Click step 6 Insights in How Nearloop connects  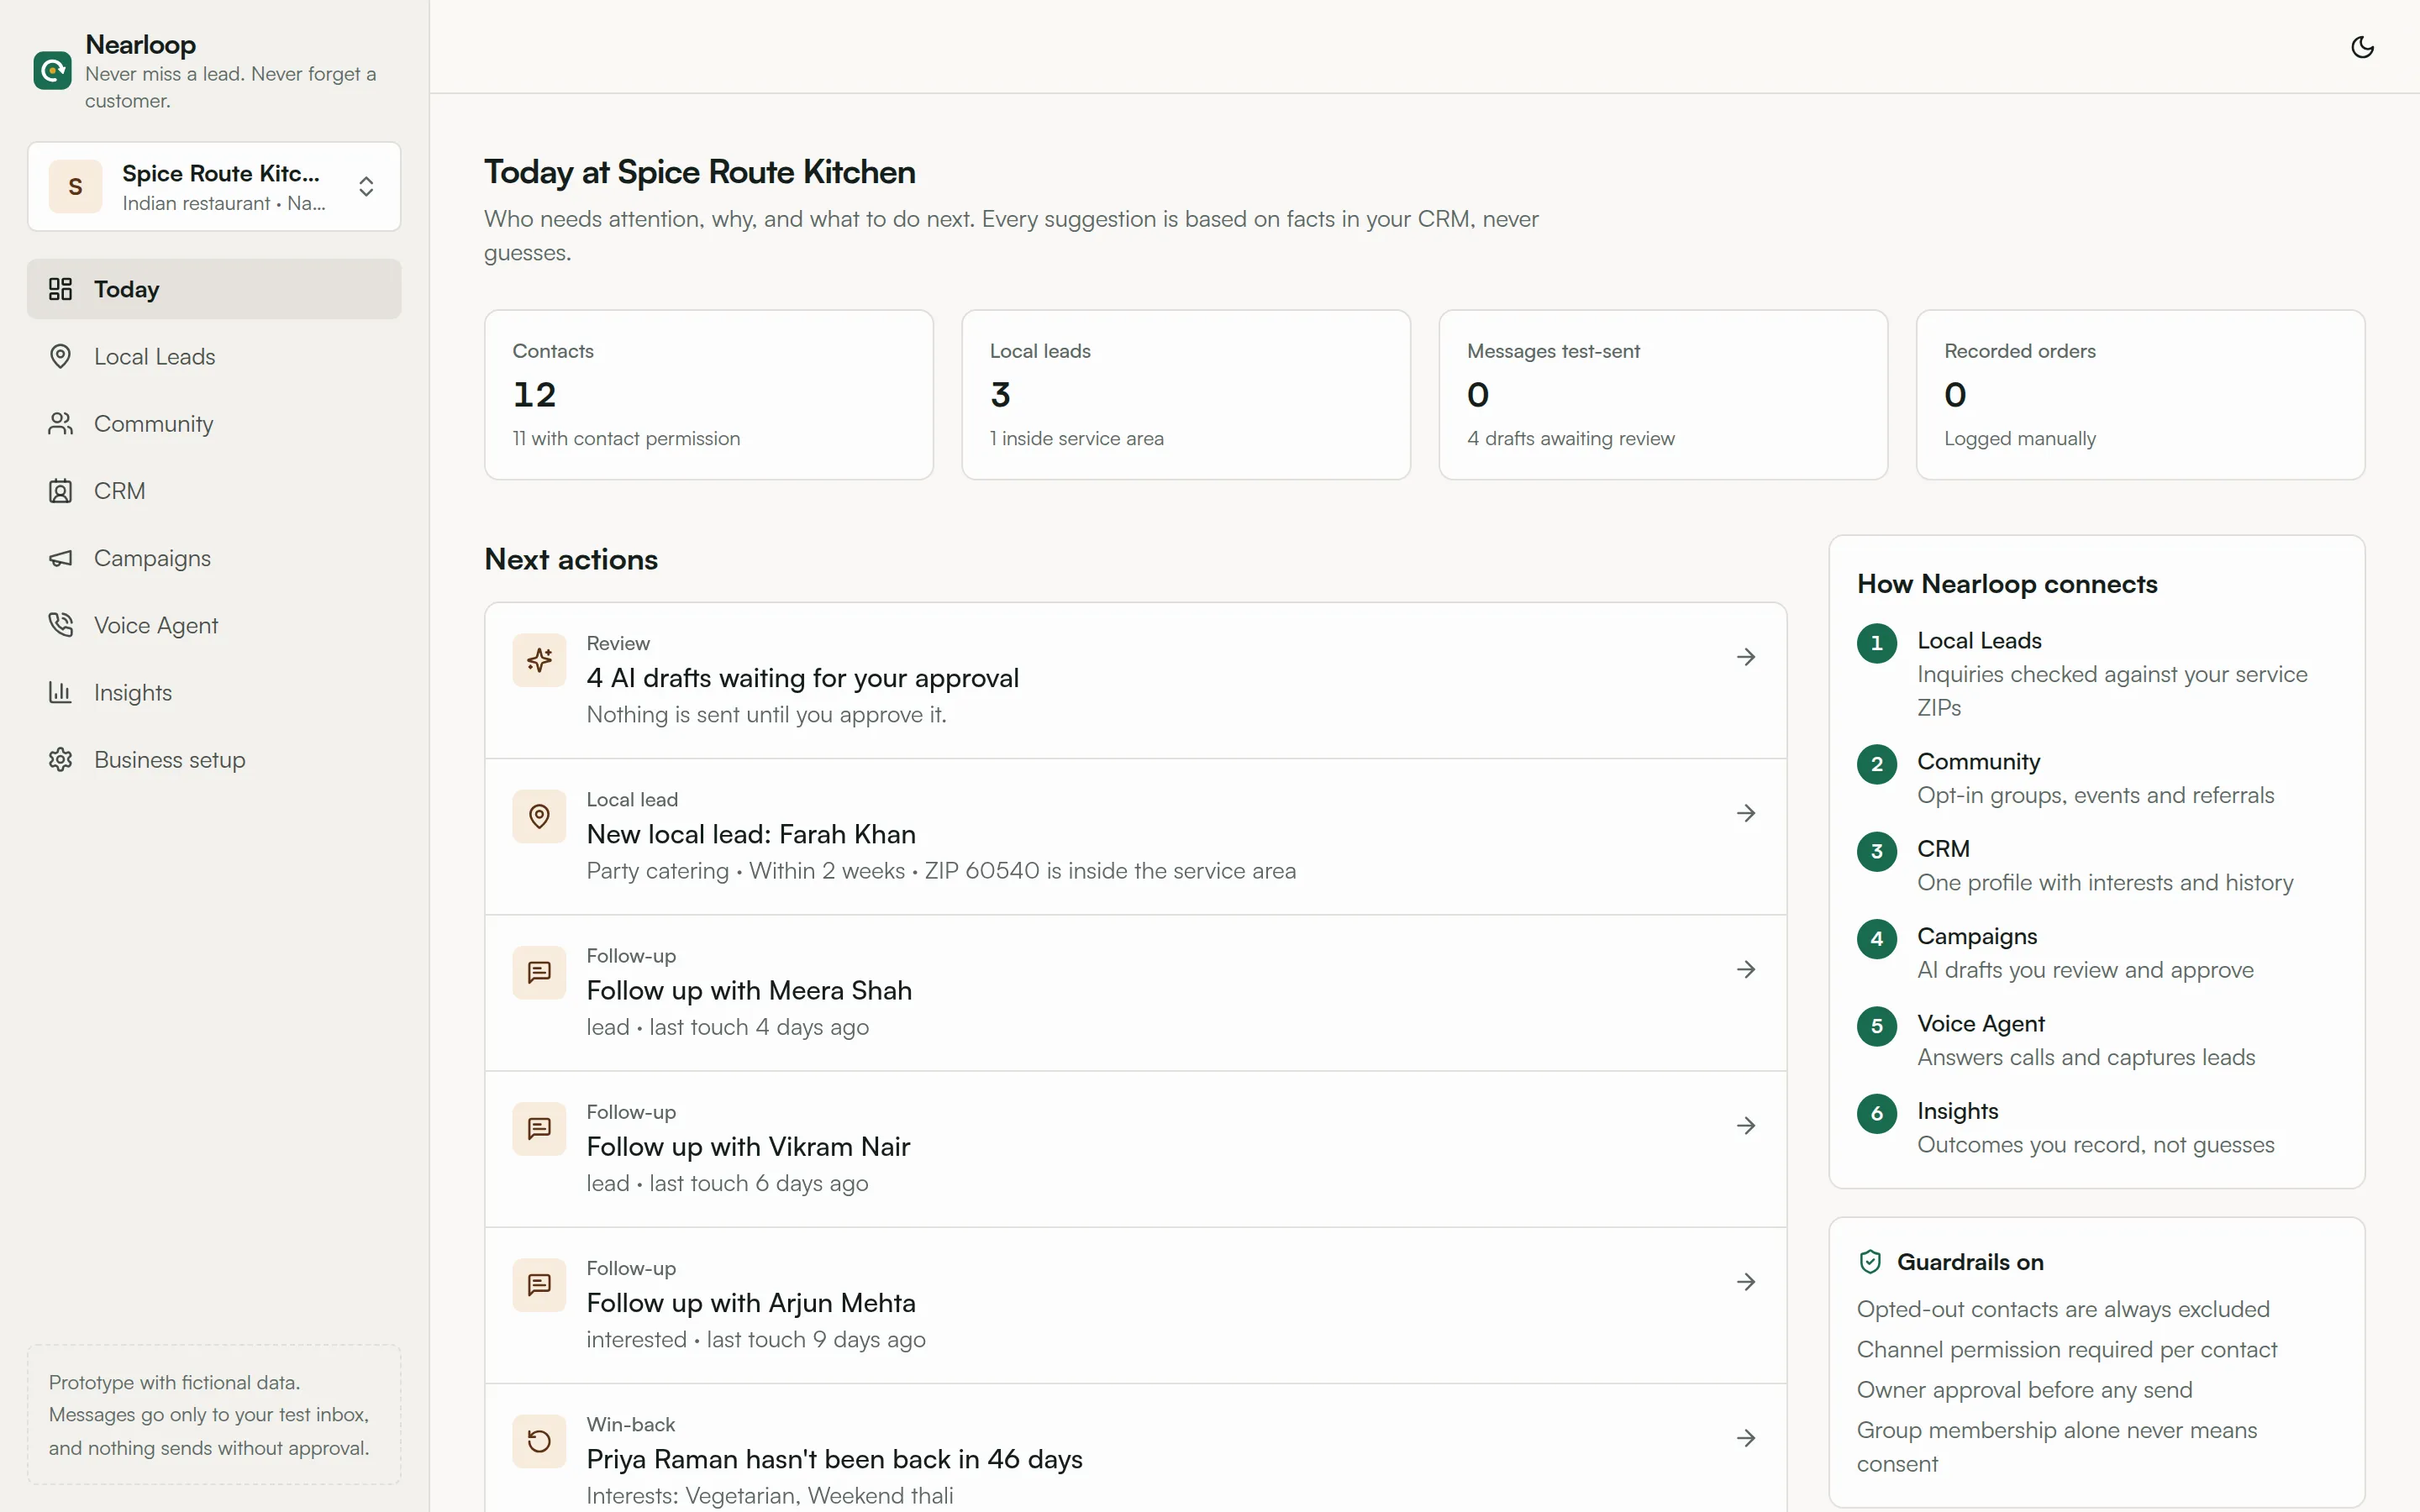click(2097, 1127)
